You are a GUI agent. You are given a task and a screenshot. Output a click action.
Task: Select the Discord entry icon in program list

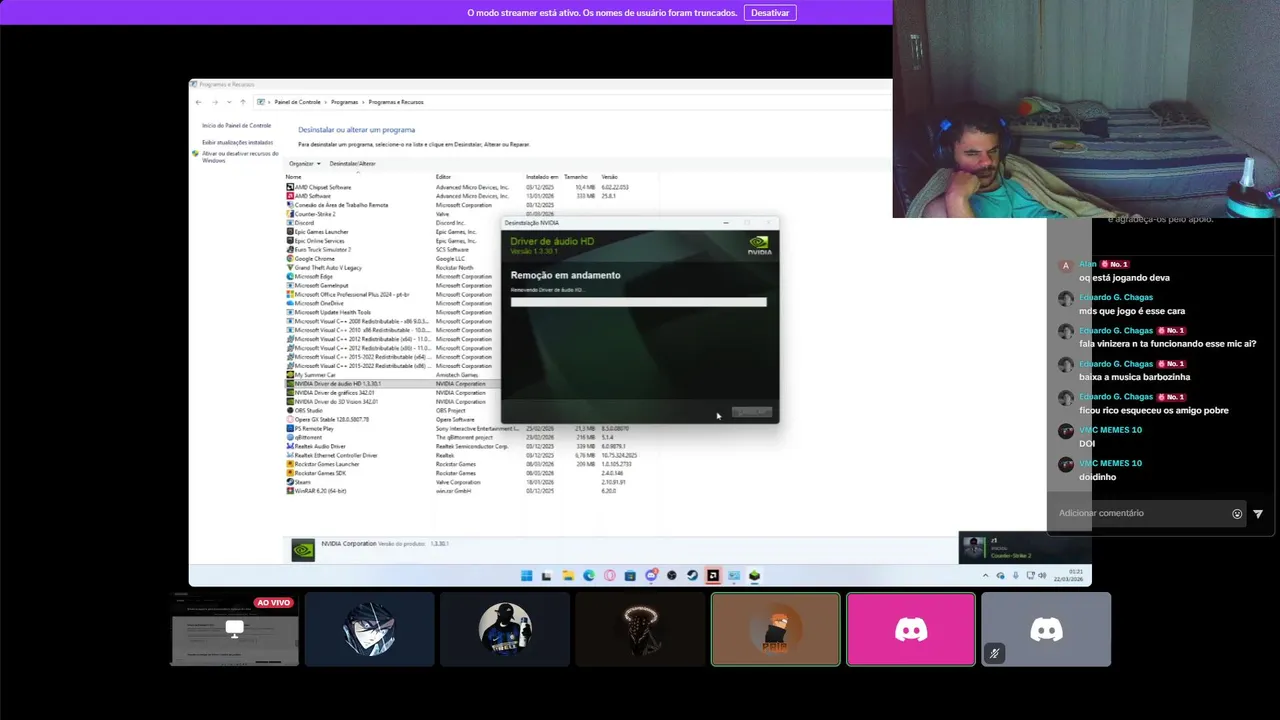coord(290,223)
